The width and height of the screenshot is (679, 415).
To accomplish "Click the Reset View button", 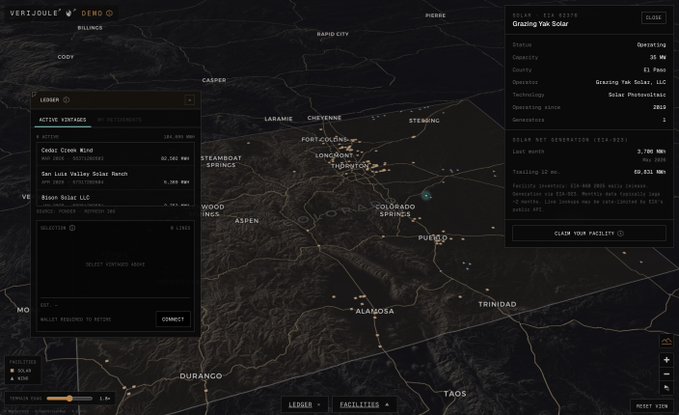I will point(652,406).
